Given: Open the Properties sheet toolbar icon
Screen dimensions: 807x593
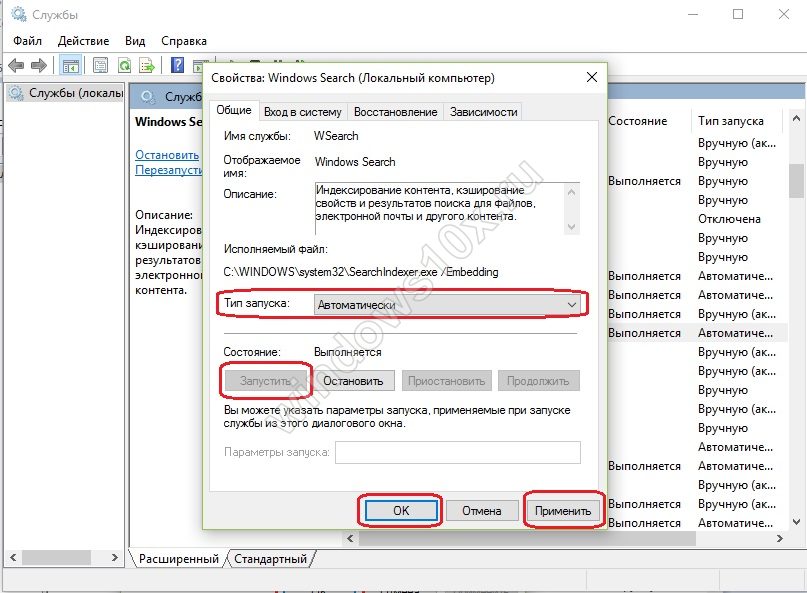Looking at the screenshot, I should click(101, 66).
